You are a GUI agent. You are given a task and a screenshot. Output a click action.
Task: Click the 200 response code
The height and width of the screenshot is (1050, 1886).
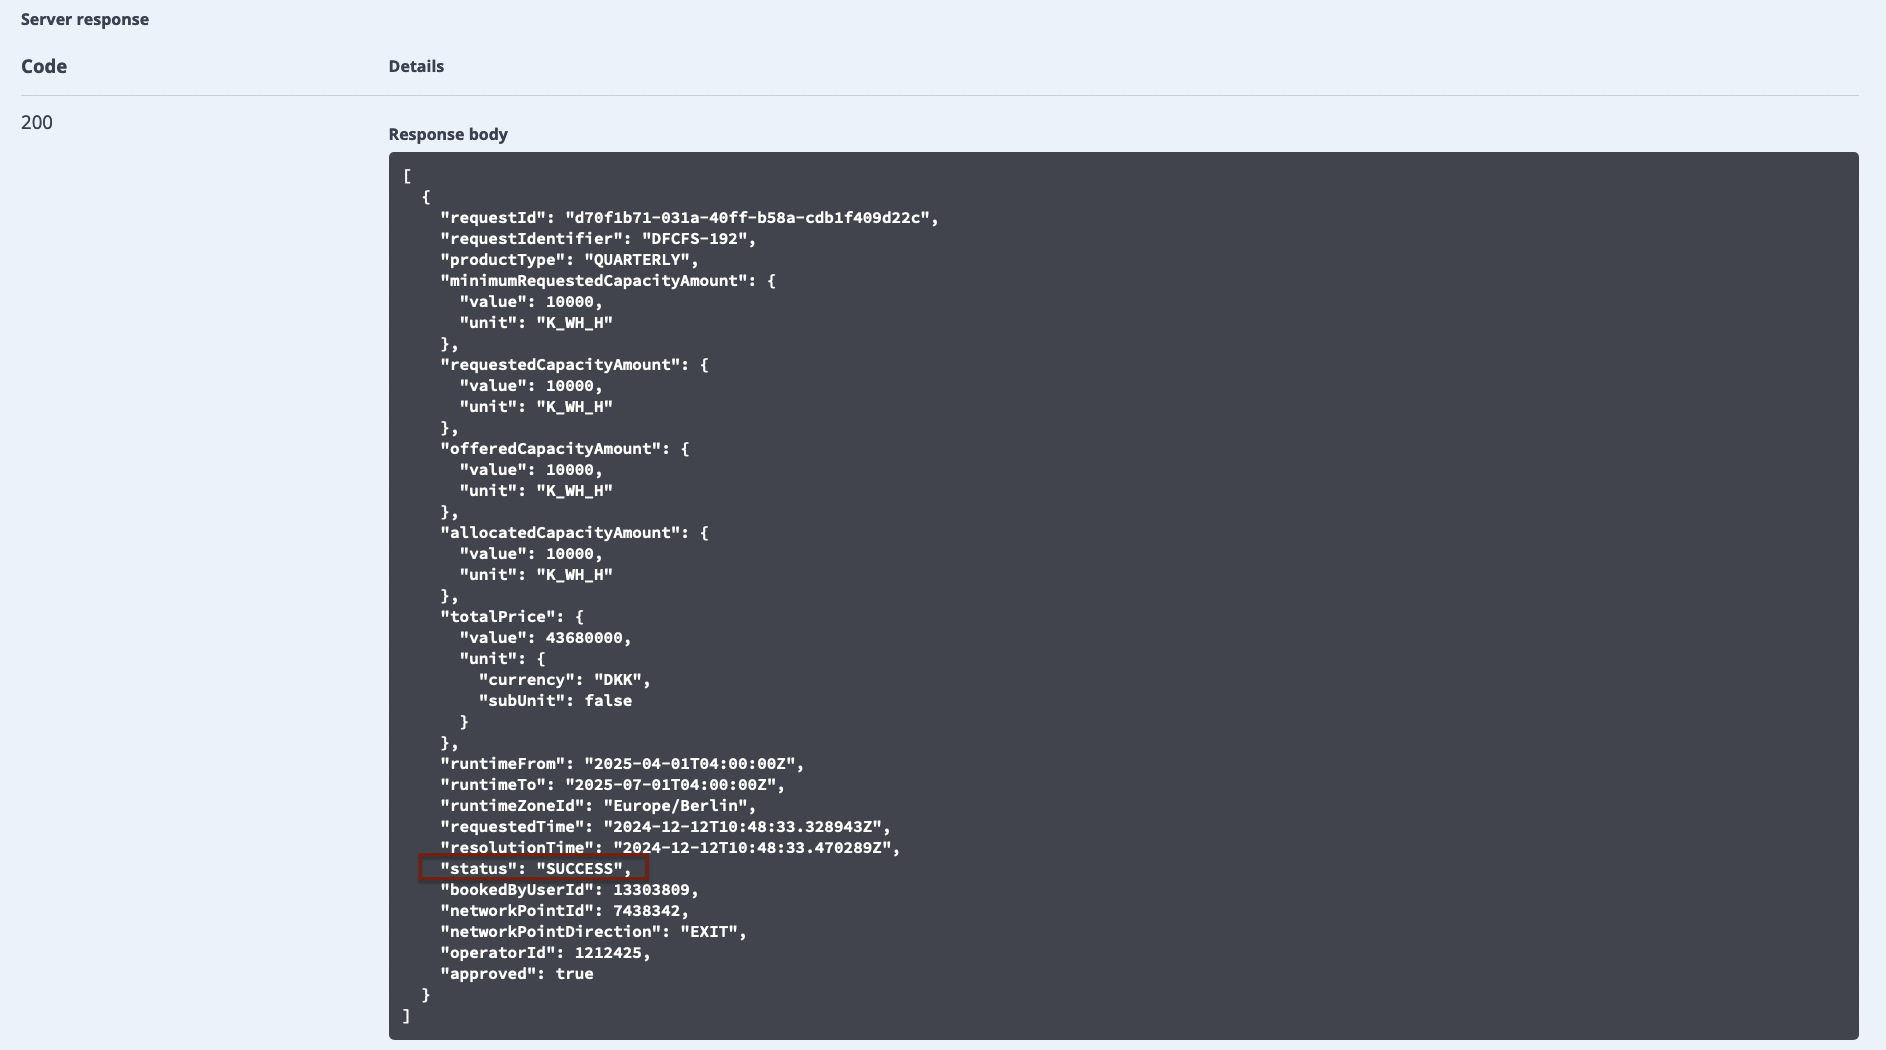click(37, 123)
